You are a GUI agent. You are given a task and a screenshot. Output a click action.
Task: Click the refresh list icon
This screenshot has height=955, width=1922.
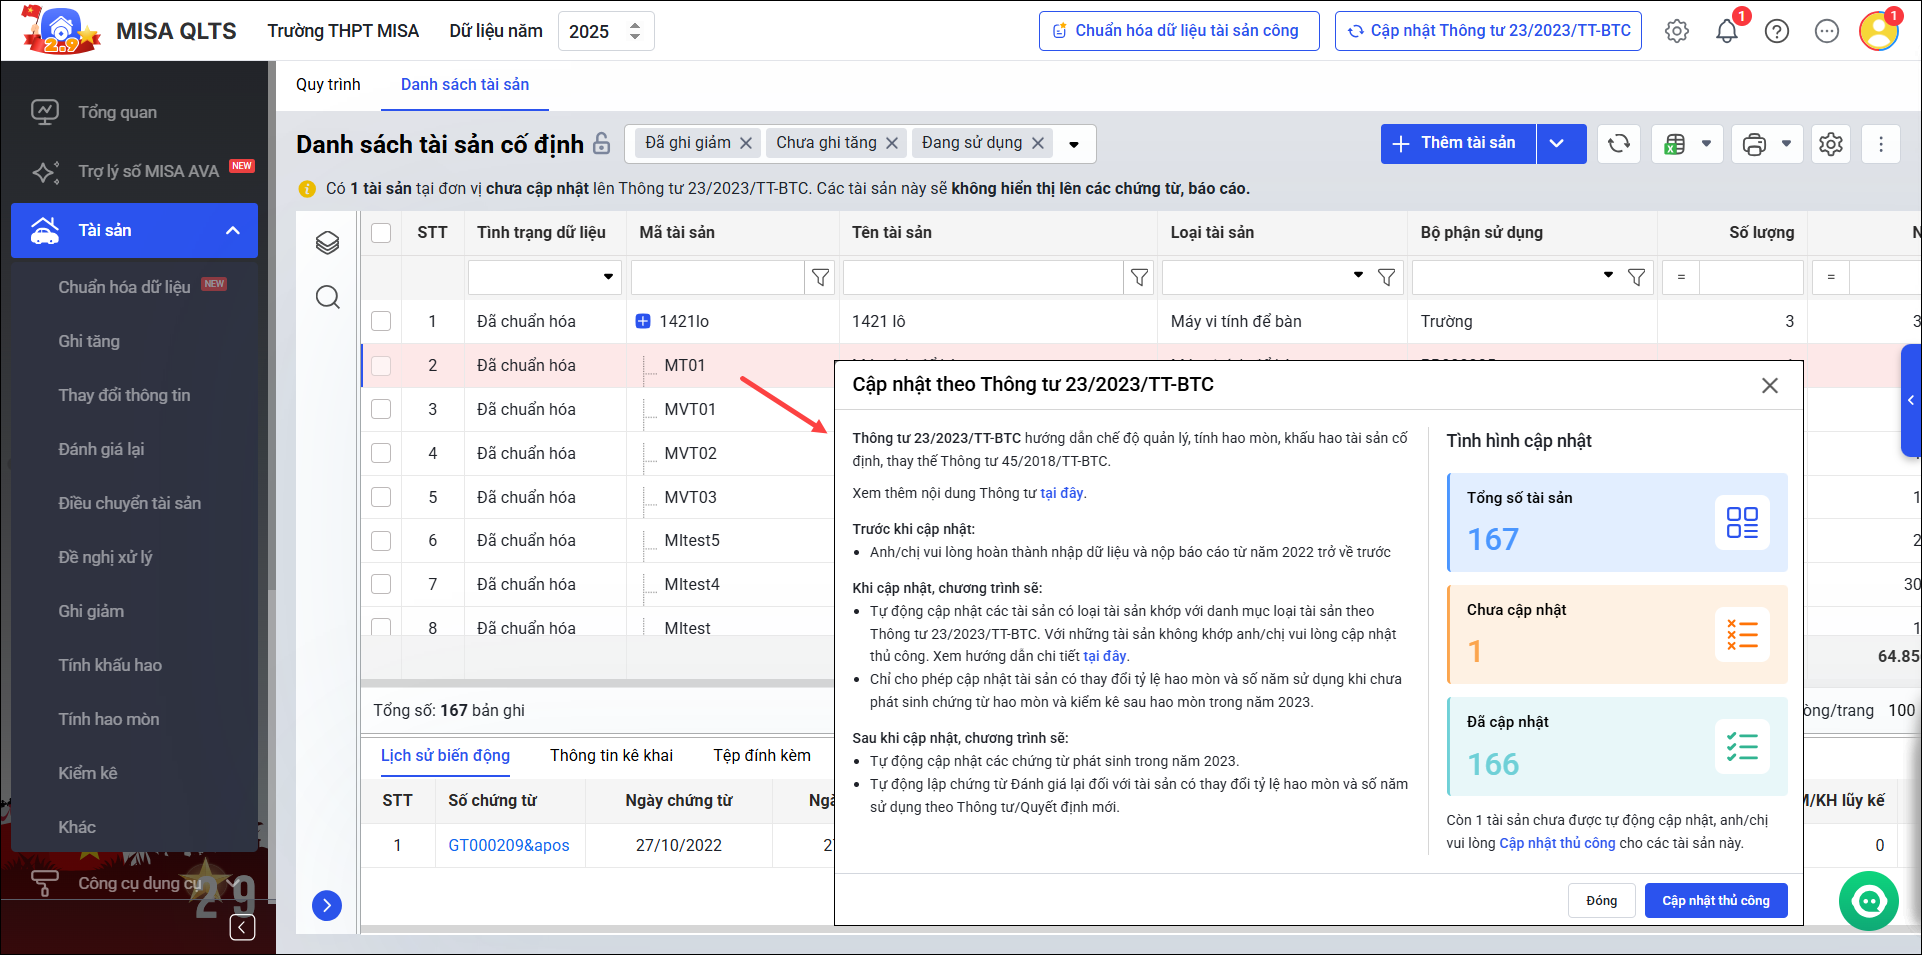pyautogui.click(x=1619, y=144)
